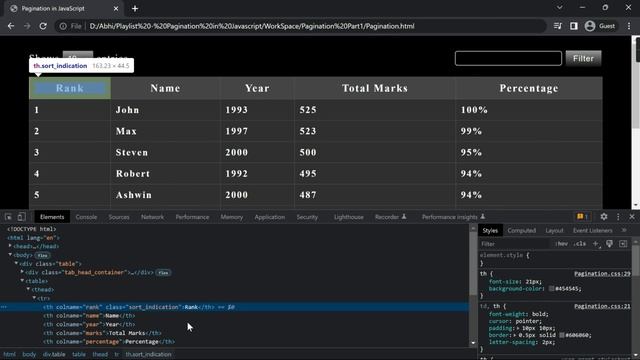Image resolution: width=640 pixels, height=360 pixels.
Task: Select the Styles sub-tab
Action: 490,230
